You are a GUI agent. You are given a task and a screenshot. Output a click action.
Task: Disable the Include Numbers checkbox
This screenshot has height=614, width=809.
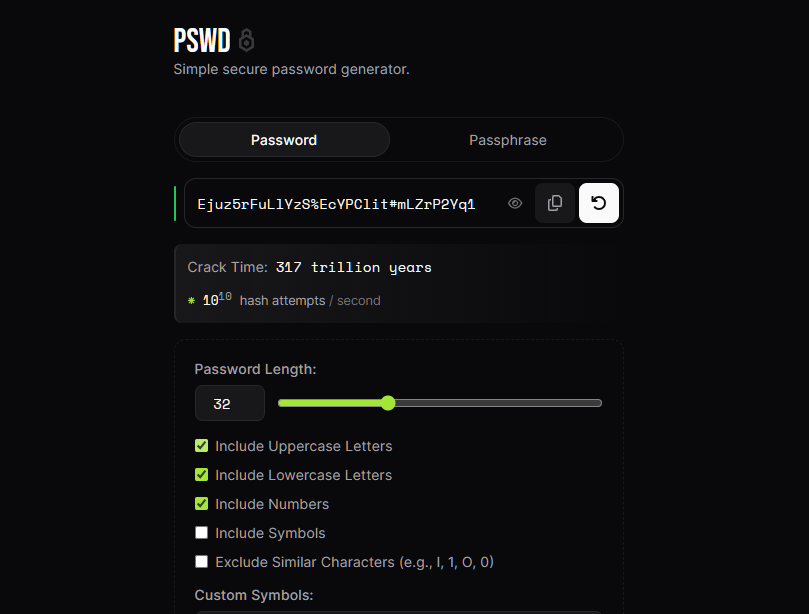[x=201, y=504]
